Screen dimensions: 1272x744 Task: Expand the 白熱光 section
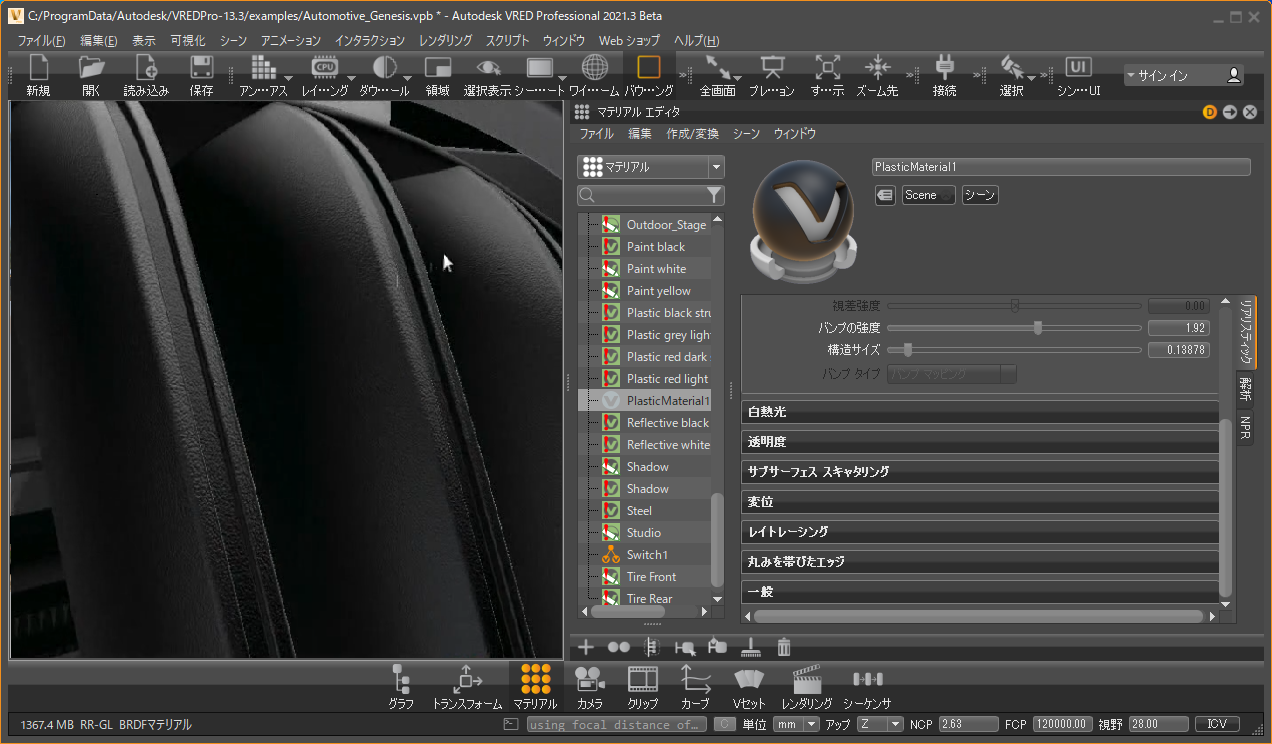(980, 412)
